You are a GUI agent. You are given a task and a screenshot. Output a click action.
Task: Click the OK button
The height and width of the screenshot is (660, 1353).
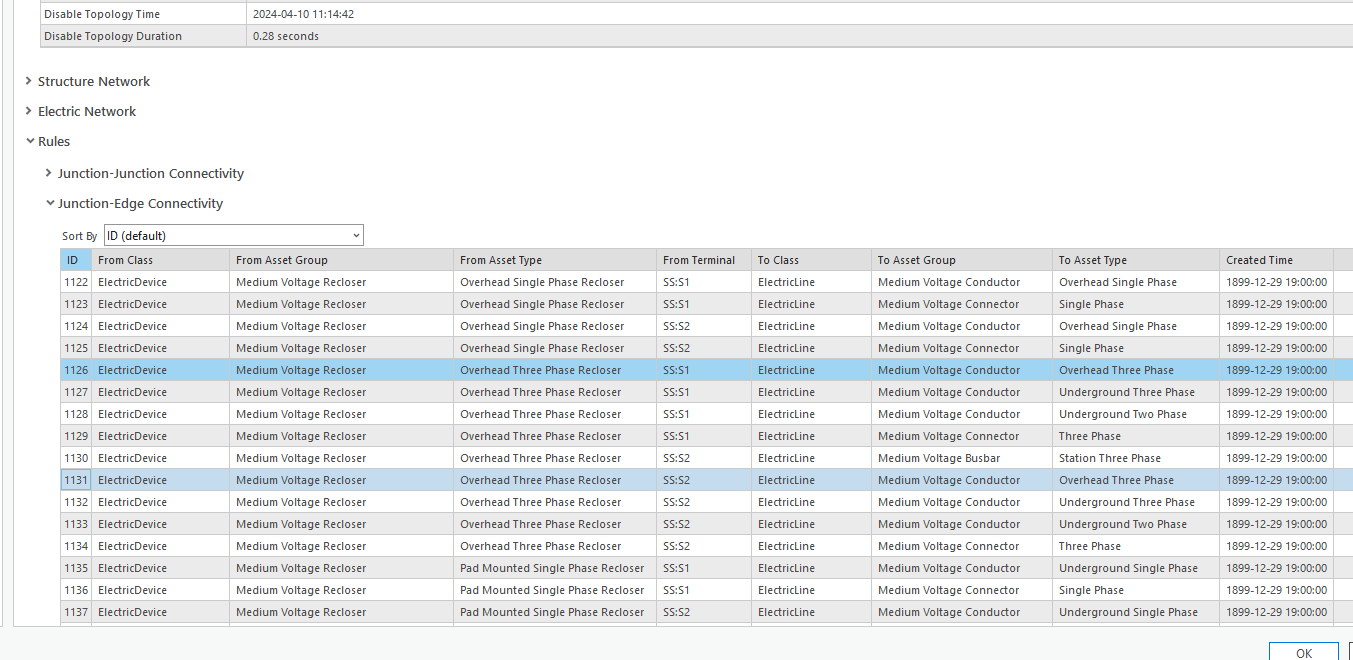[x=1302, y=651]
